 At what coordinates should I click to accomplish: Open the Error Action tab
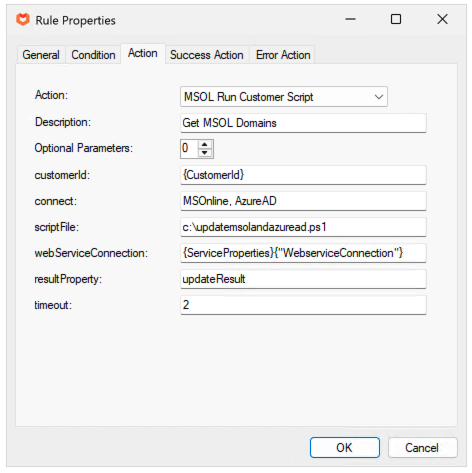click(283, 55)
